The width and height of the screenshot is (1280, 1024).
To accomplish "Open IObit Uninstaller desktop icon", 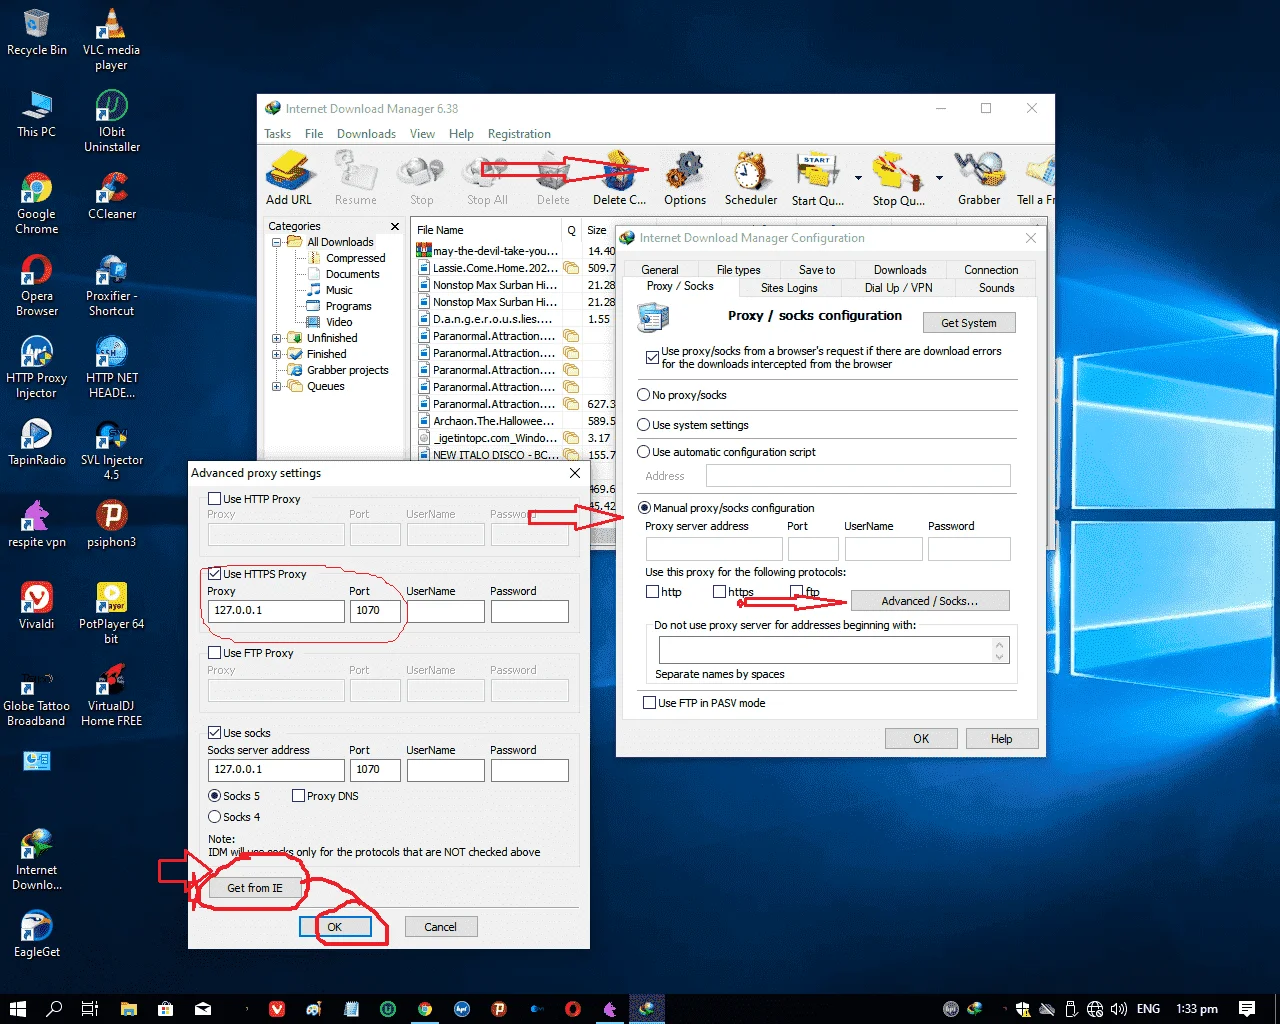I will 111,121.
